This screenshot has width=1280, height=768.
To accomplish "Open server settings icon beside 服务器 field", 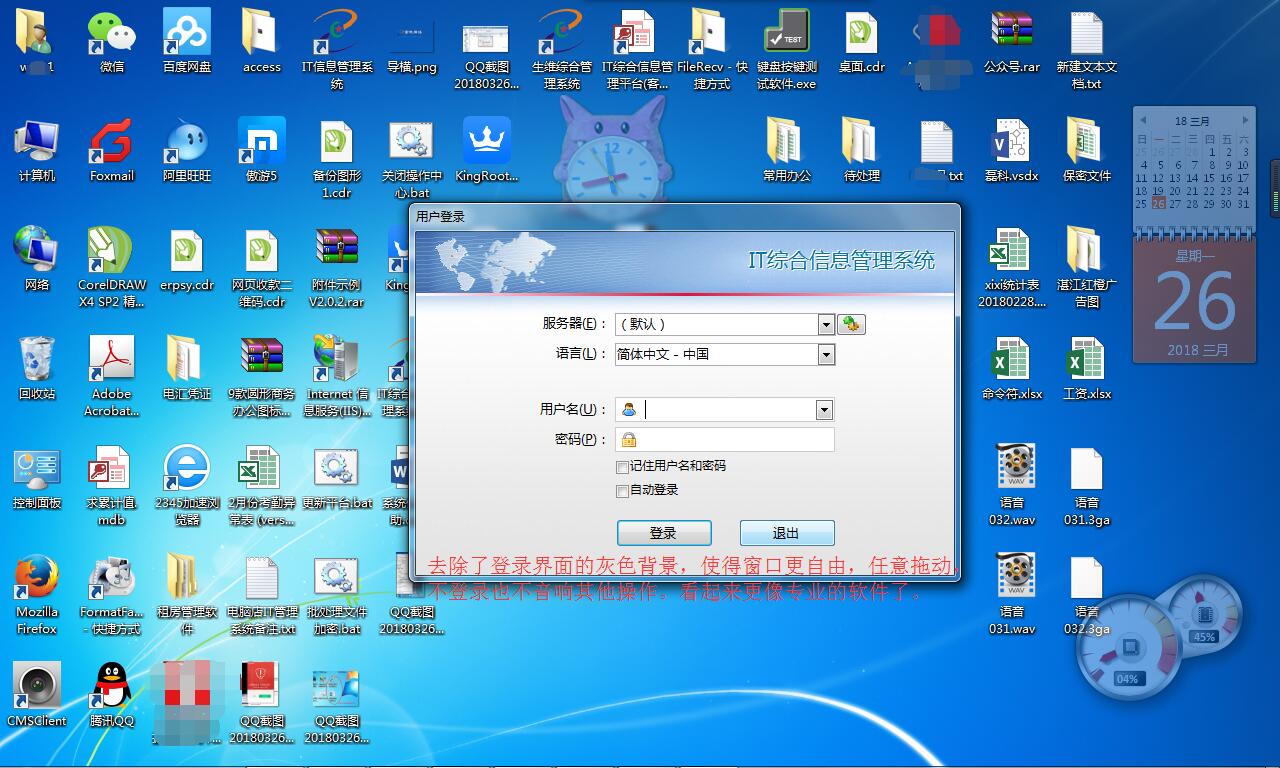I will (851, 324).
